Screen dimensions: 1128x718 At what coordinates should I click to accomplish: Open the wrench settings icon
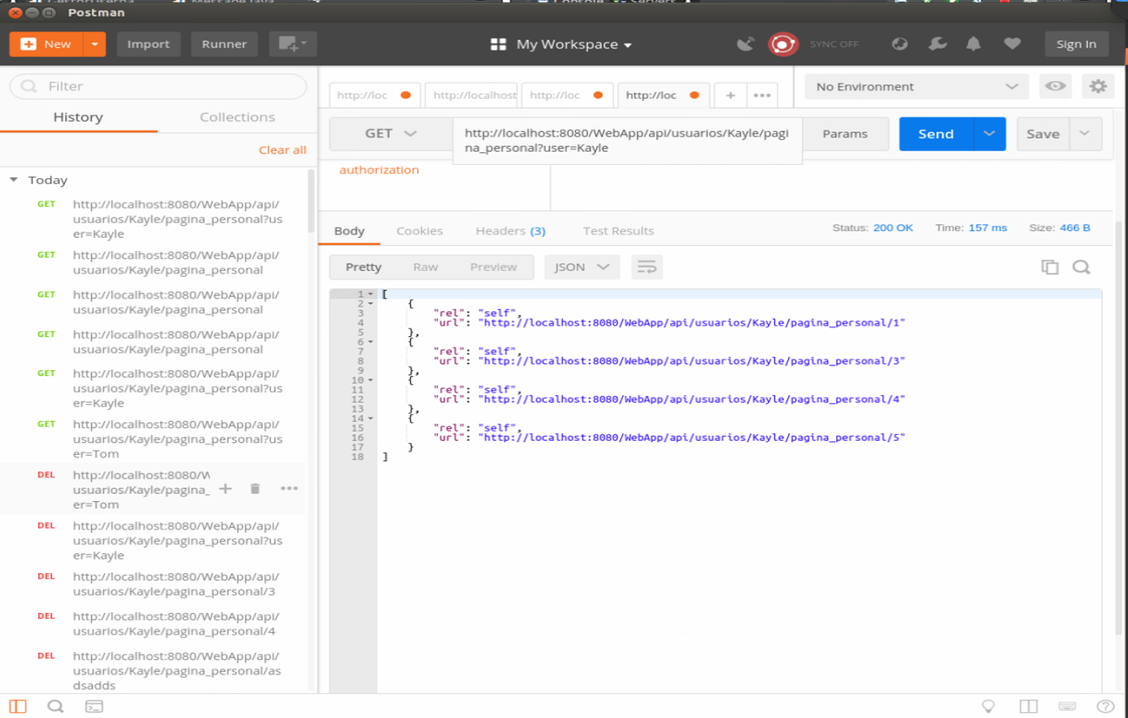pyautogui.click(x=937, y=44)
